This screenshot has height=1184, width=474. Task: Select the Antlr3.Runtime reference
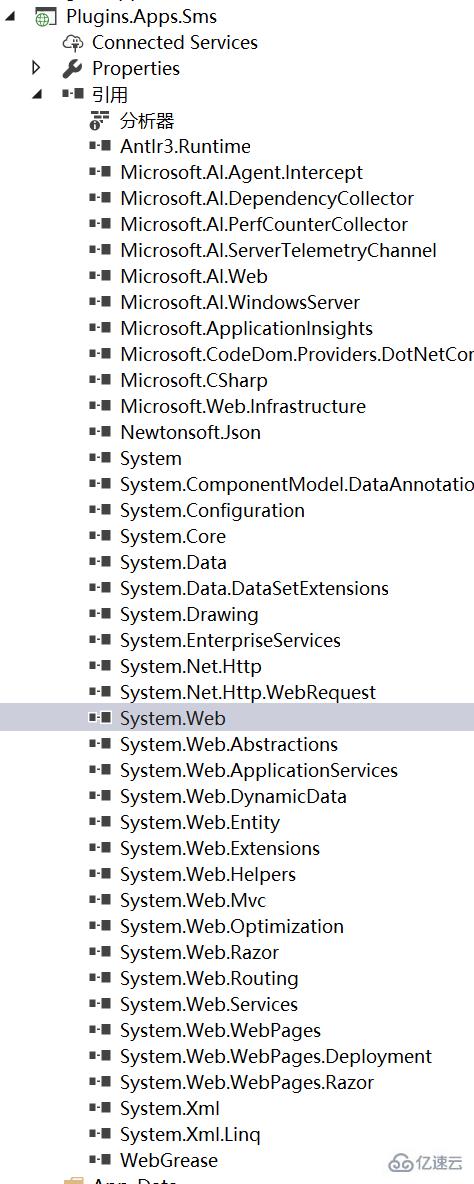point(185,146)
